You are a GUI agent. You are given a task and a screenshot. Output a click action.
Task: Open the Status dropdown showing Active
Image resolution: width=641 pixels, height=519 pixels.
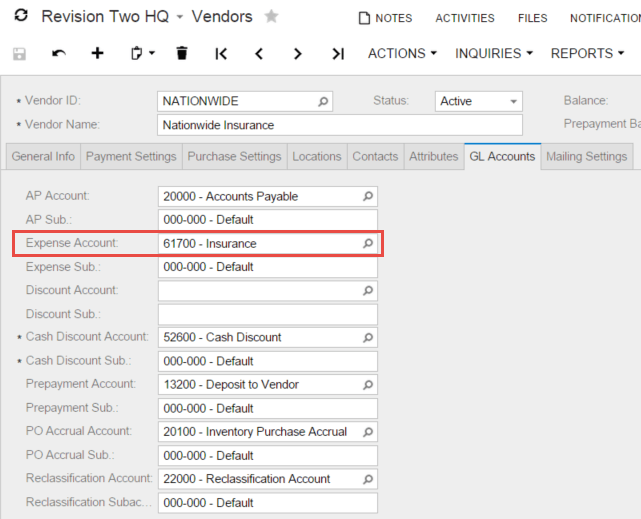478,101
